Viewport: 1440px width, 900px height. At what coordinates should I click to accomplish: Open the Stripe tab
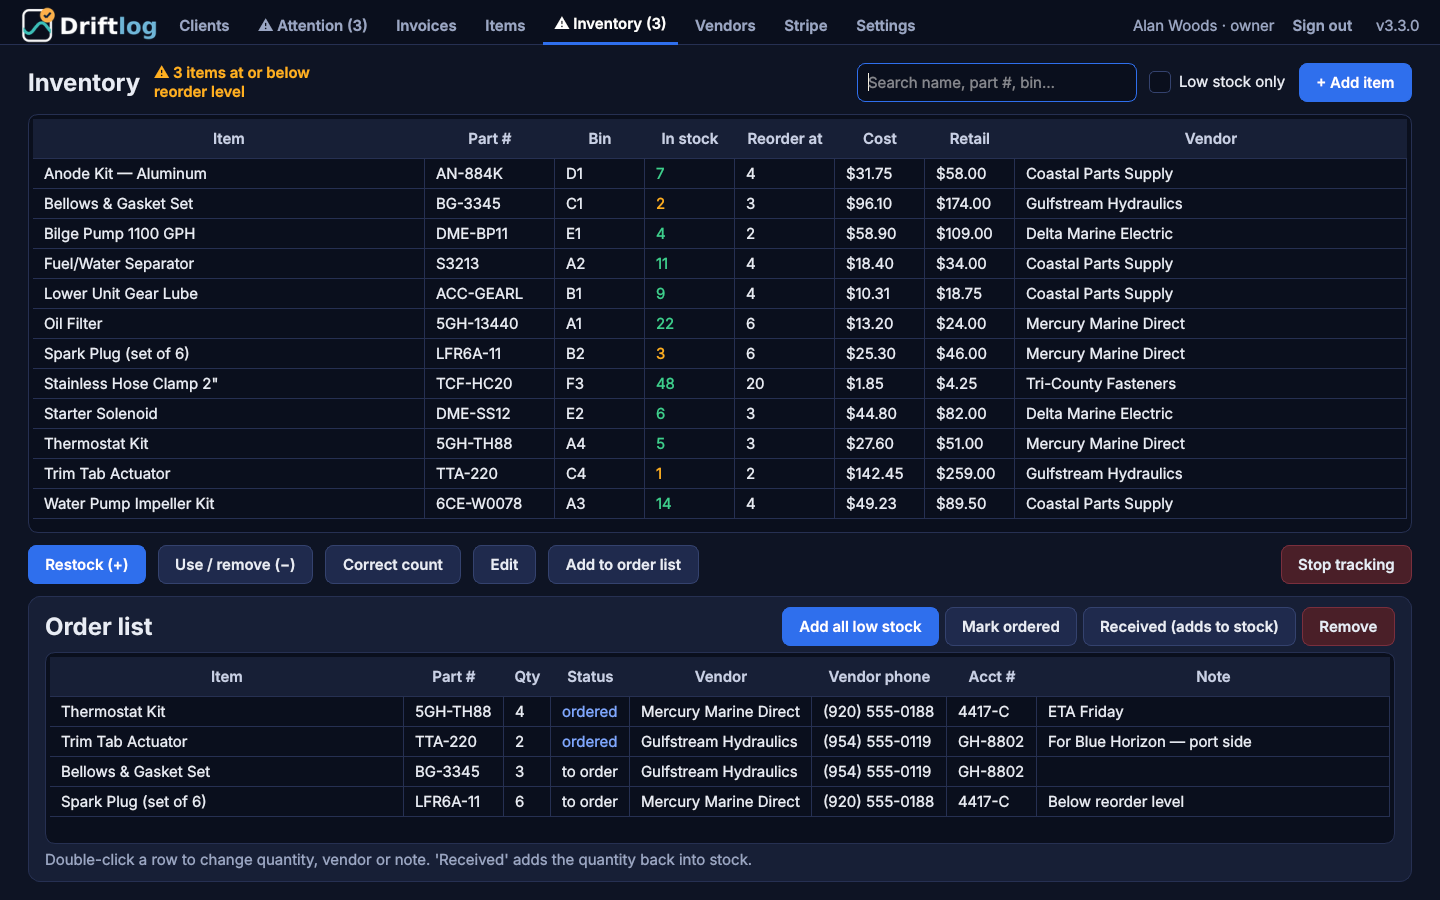(805, 25)
